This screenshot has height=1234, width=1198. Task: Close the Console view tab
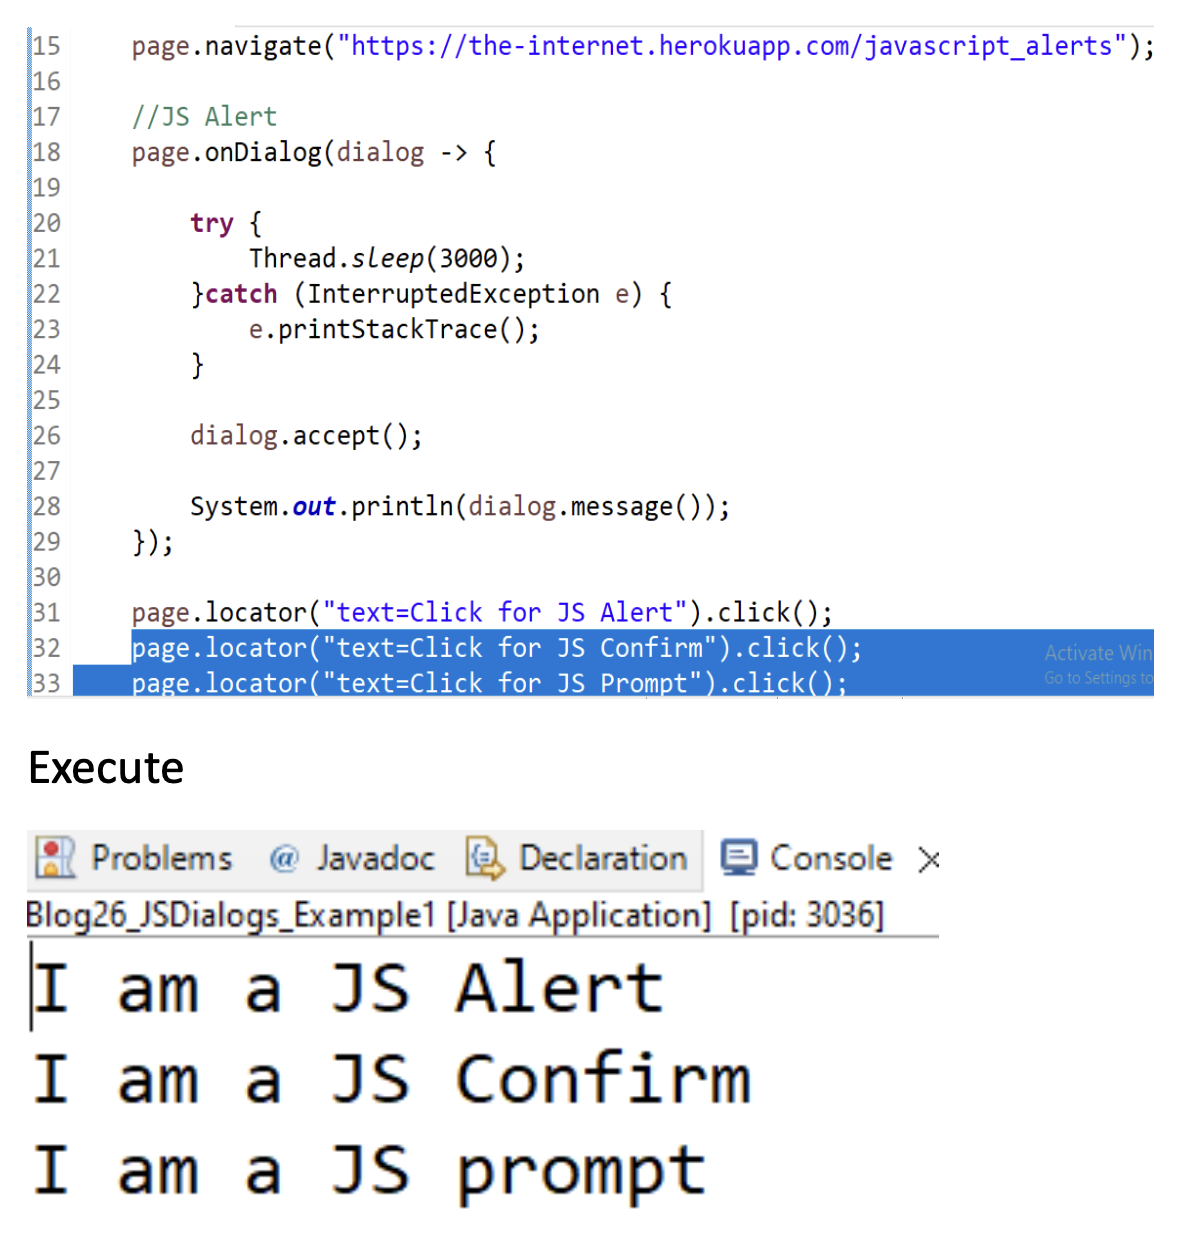point(929,860)
